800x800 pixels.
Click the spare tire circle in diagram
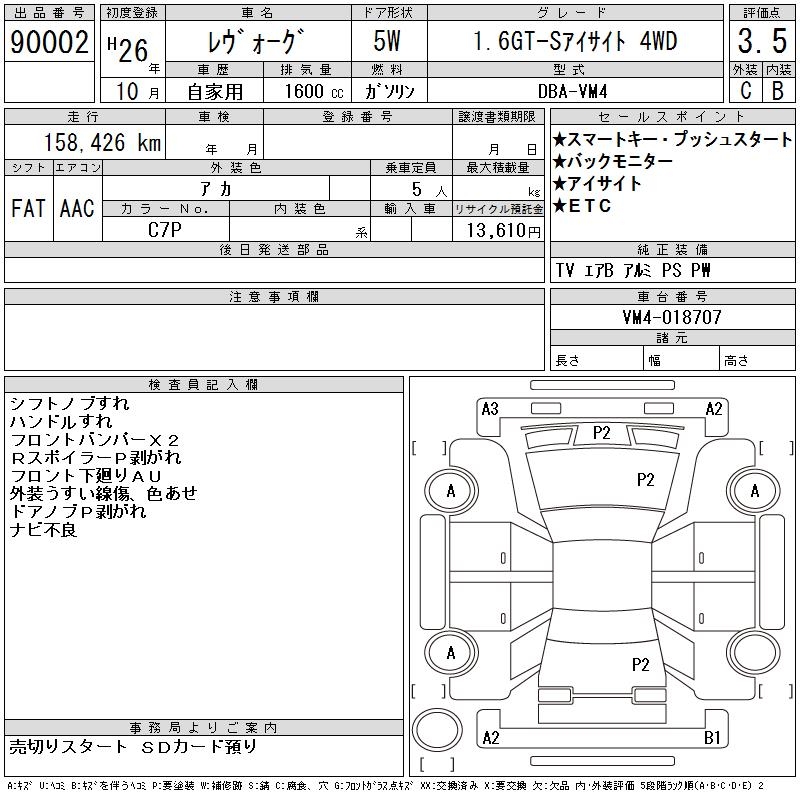(437, 730)
